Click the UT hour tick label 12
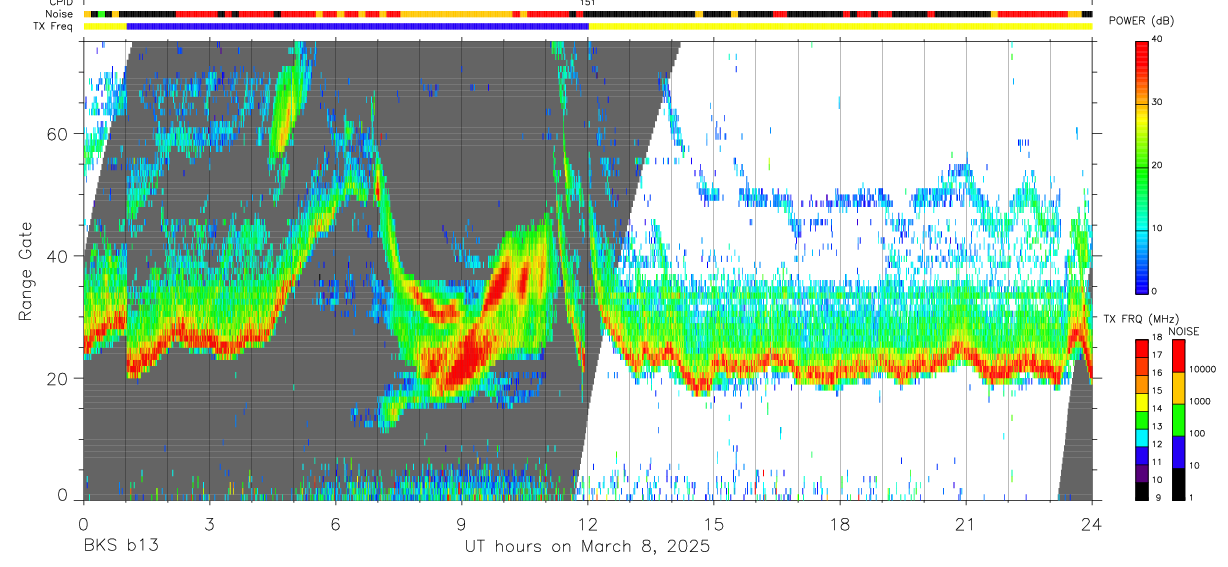 point(588,524)
